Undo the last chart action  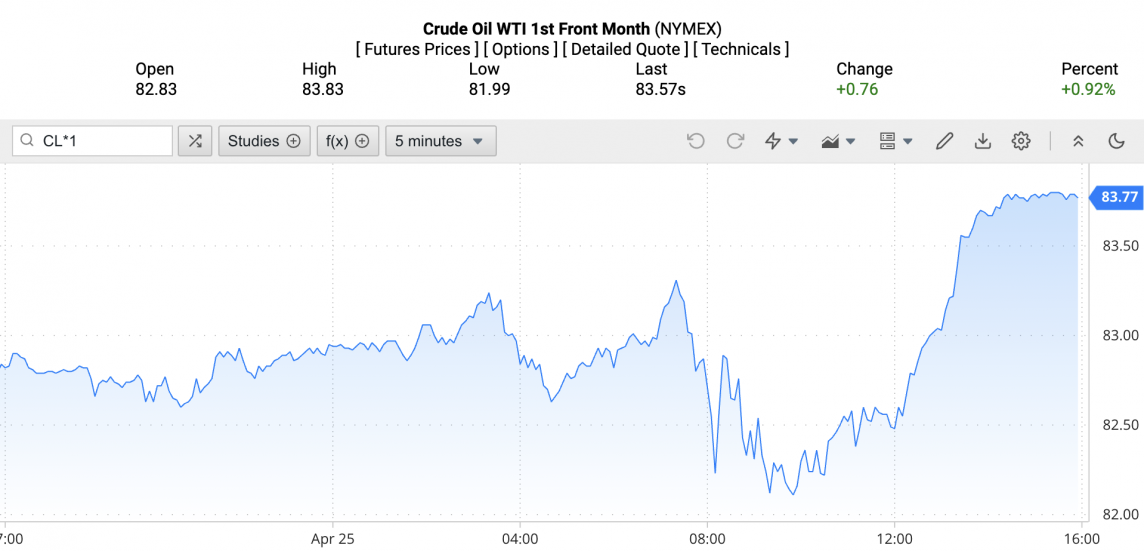pyautogui.click(x=696, y=141)
